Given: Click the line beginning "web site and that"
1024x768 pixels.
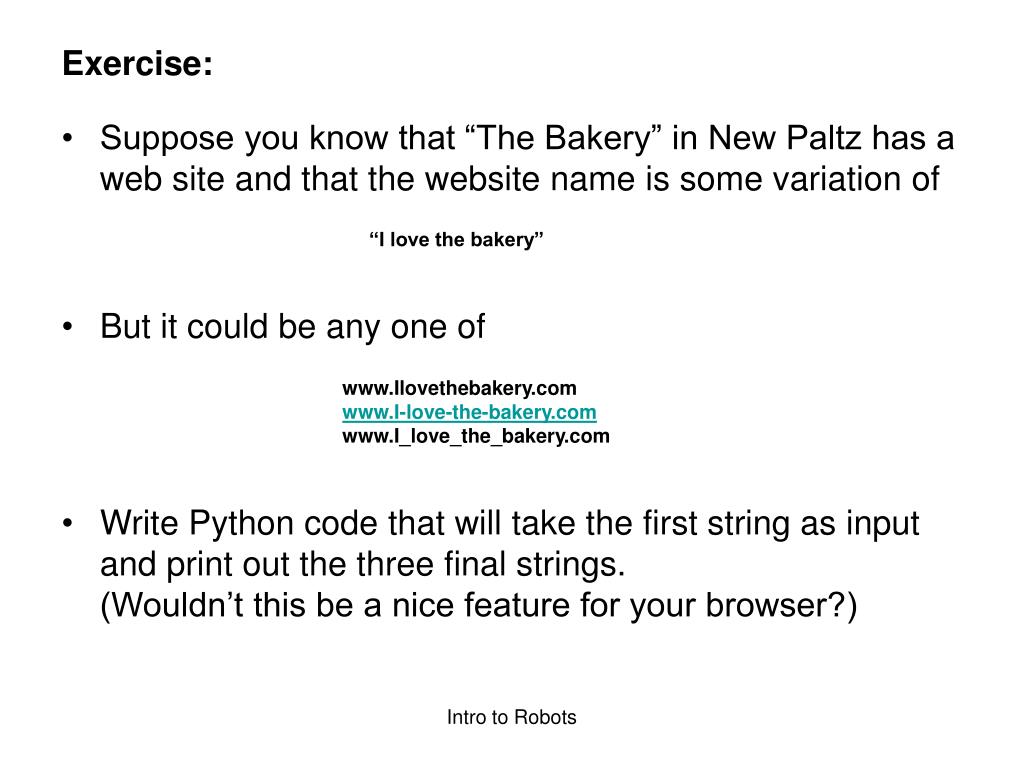Looking at the screenshot, I should pos(520,179).
